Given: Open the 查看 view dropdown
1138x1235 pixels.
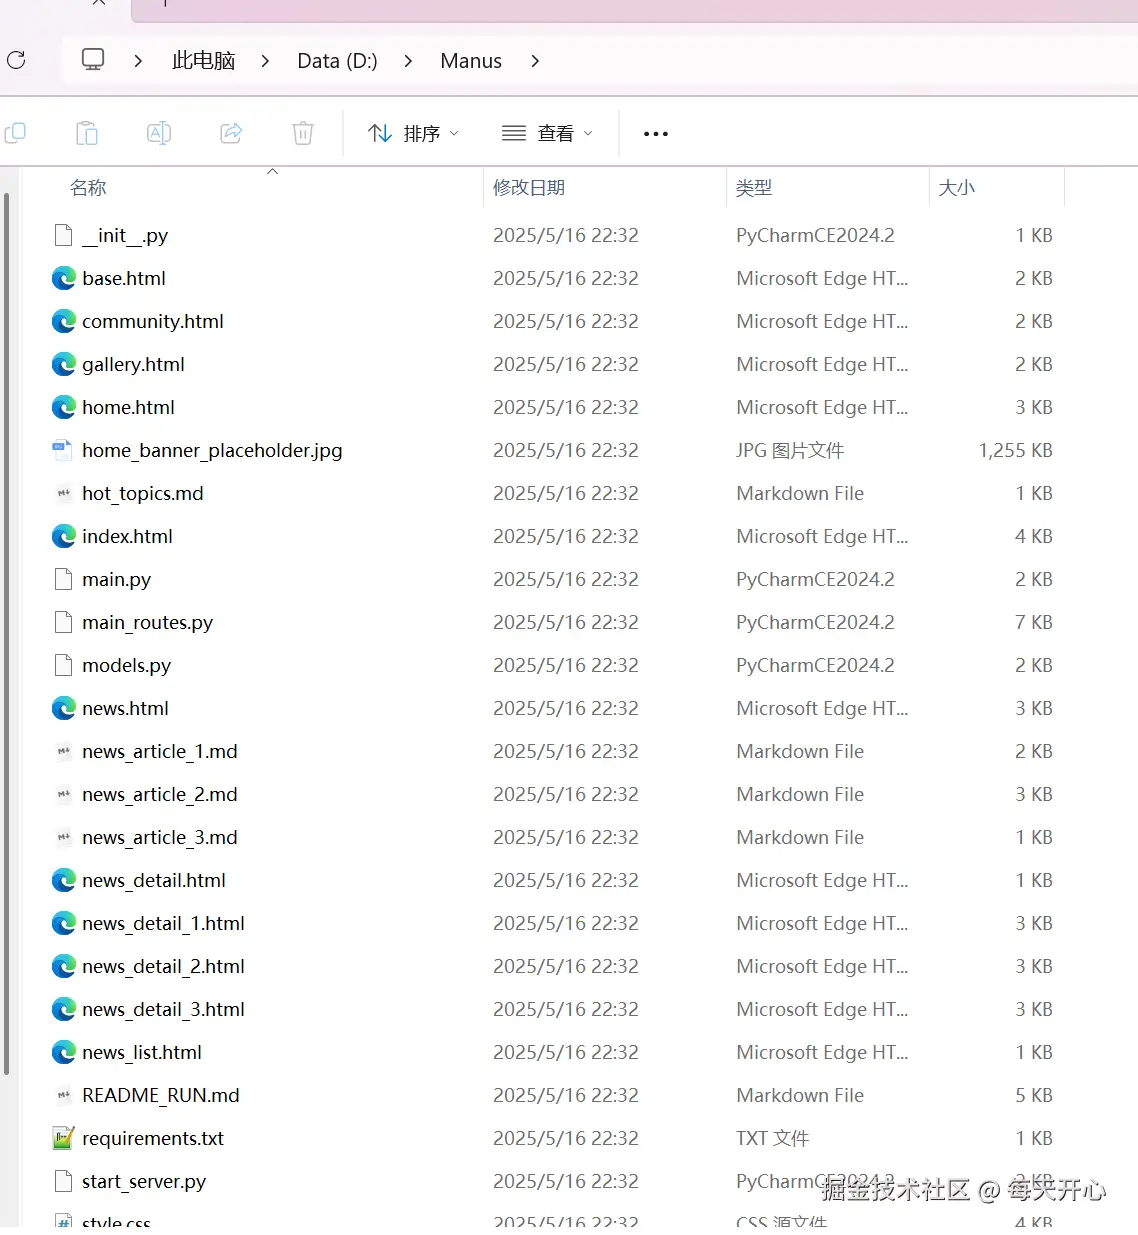Looking at the screenshot, I should click(547, 134).
